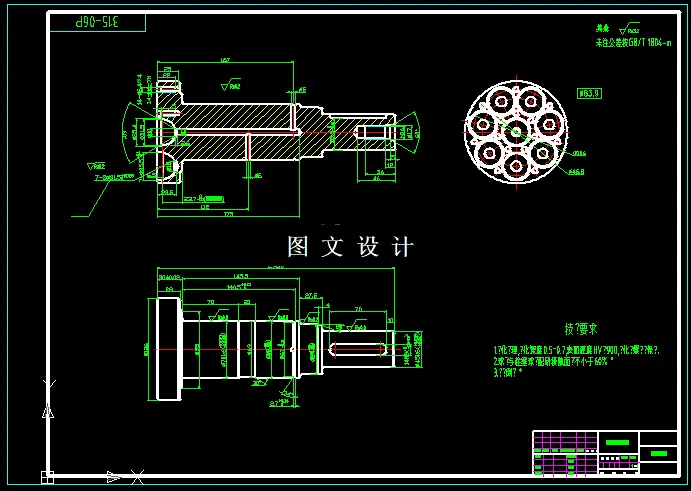Select the 145.5 dimension on lower shaft view
This screenshot has height=491, width=691.
click(x=241, y=276)
